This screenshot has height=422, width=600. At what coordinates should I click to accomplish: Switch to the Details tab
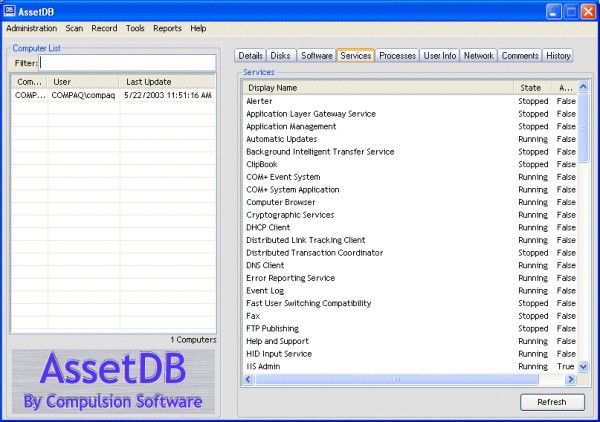[250, 55]
